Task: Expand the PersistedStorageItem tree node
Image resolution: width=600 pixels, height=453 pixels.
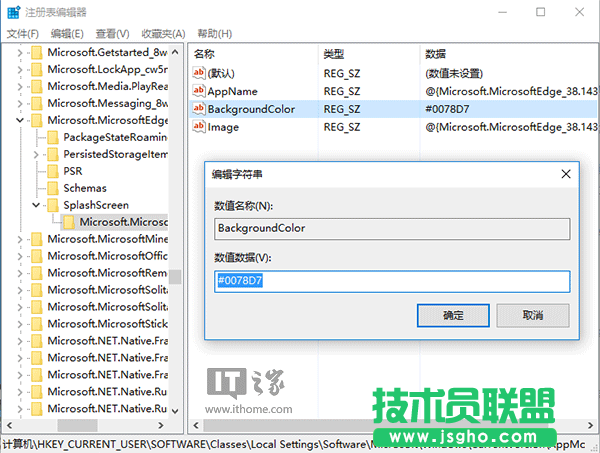Action: coord(36,155)
